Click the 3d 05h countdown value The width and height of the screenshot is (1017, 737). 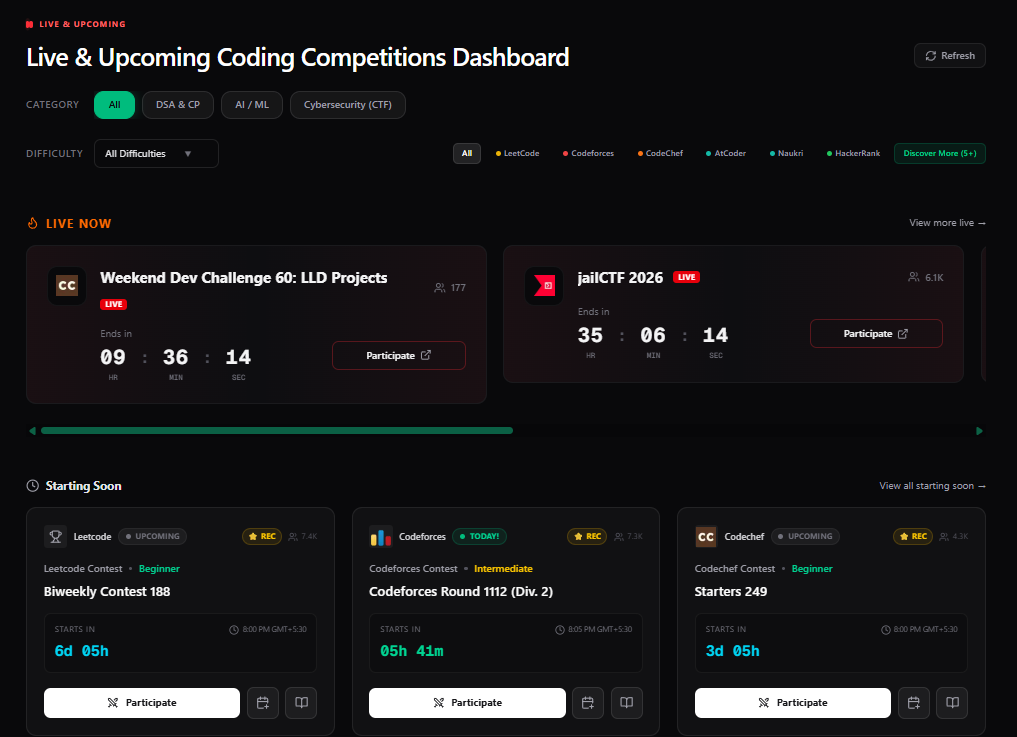point(732,651)
